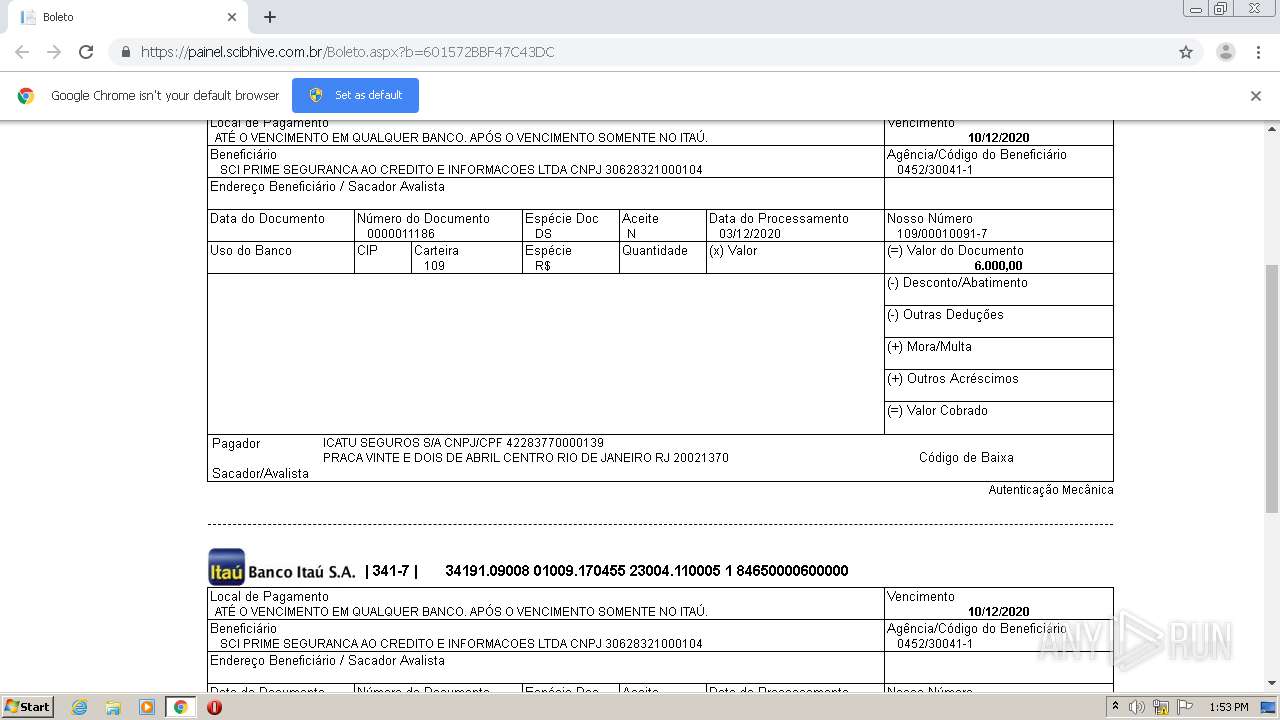Click the Show desktop button on the taskbar

click(x=1268, y=707)
